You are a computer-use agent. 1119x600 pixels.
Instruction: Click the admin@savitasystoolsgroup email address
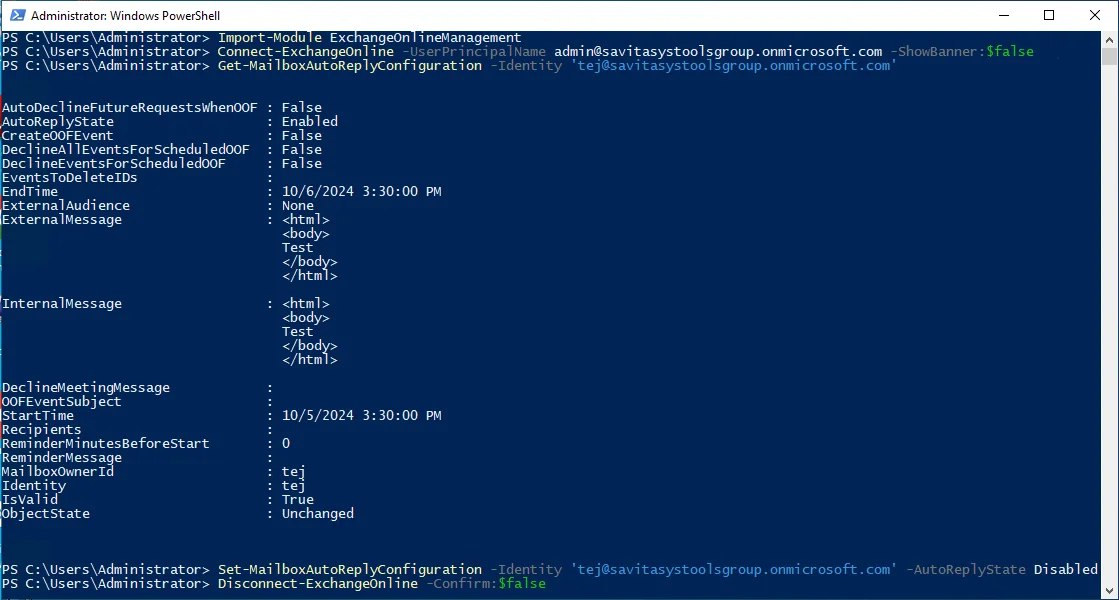(718, 51)
